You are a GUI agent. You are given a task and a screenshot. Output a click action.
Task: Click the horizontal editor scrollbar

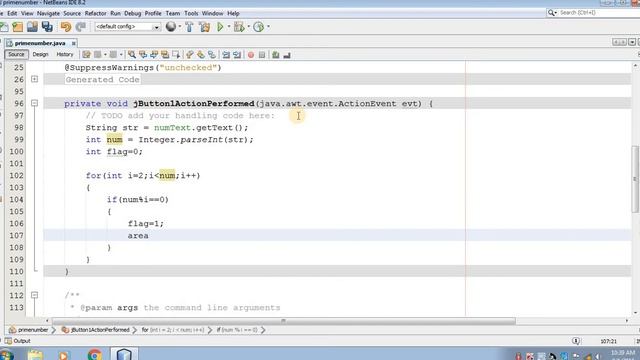[284, 321]
